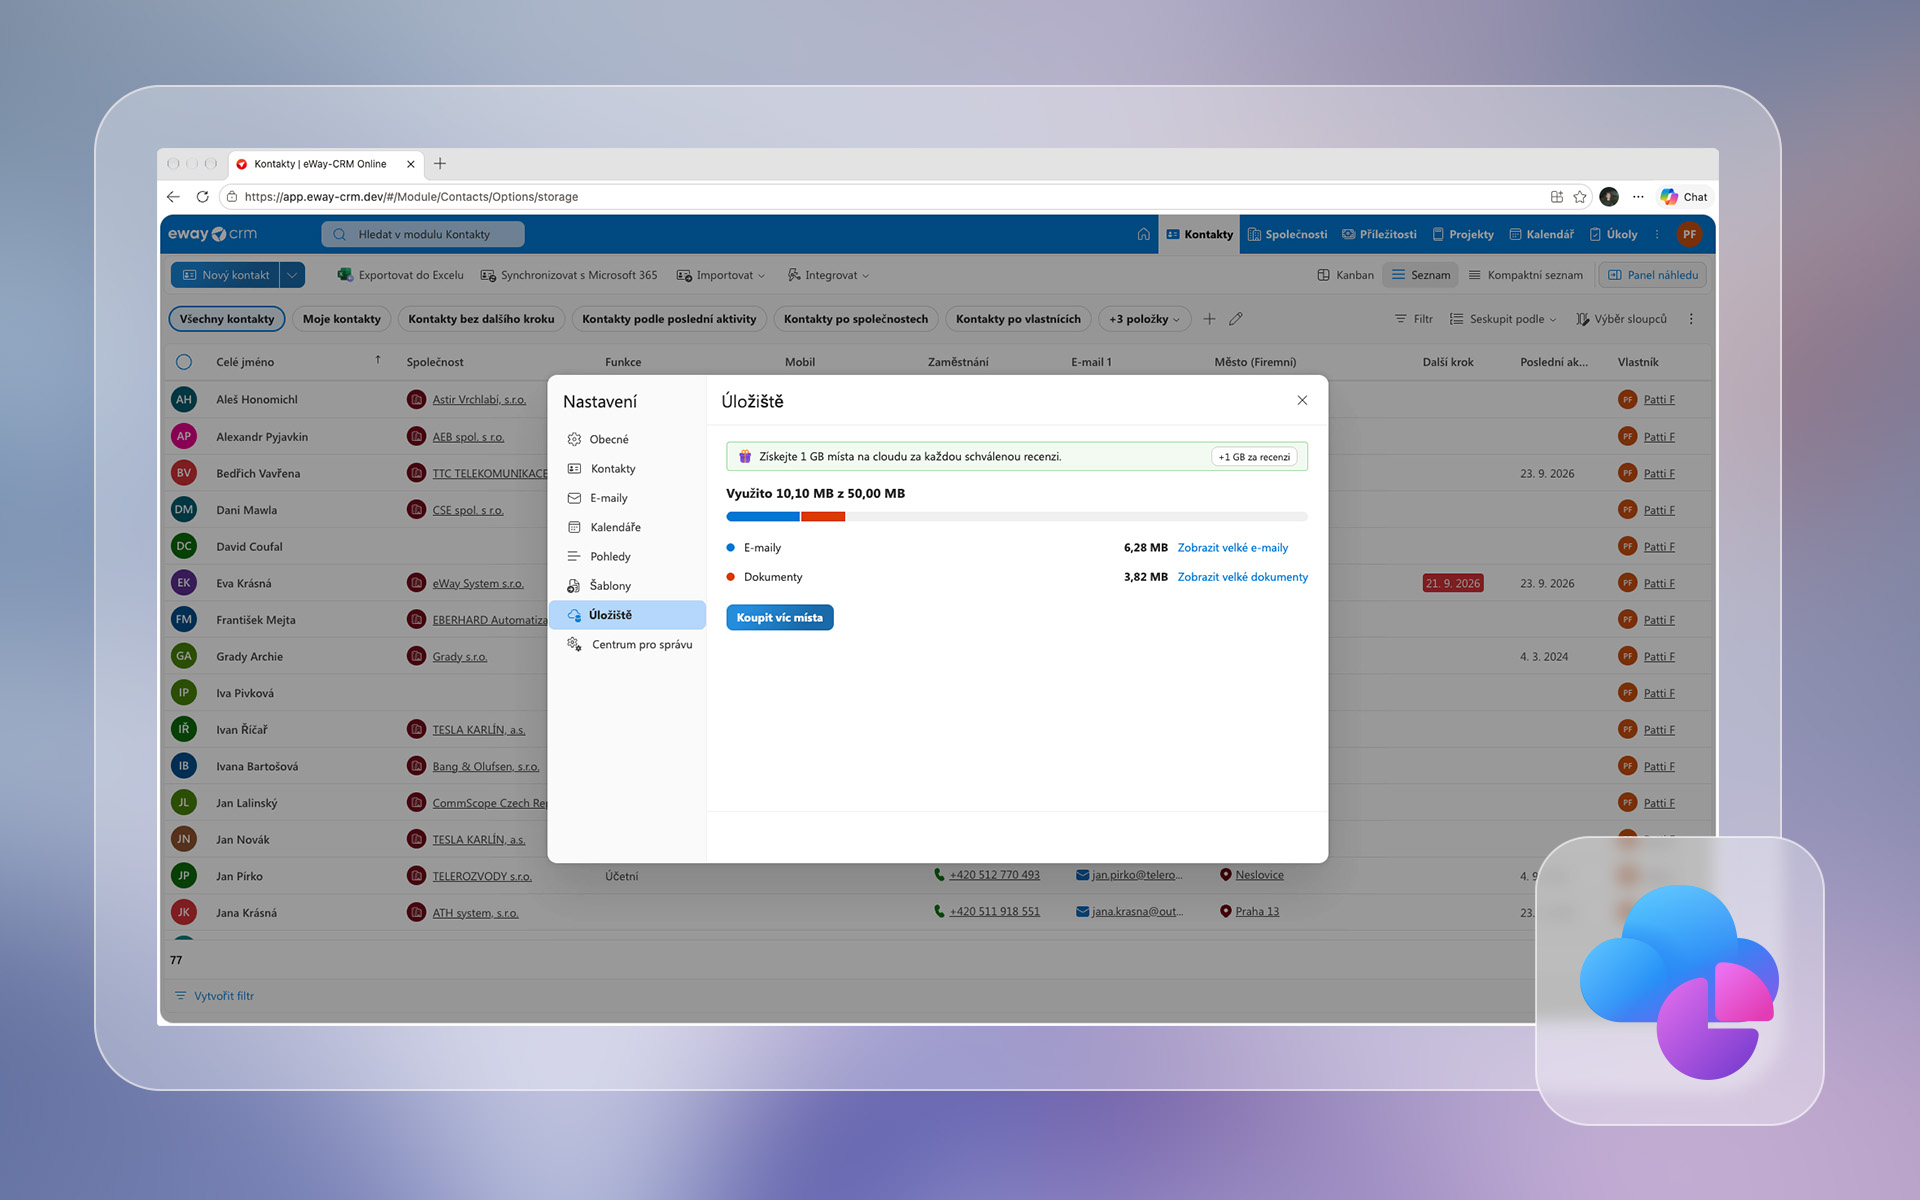Expand the Integrovat dropdown
Image resolution: width=1920 pixels, height=1200 pixels.
[828, 275]
